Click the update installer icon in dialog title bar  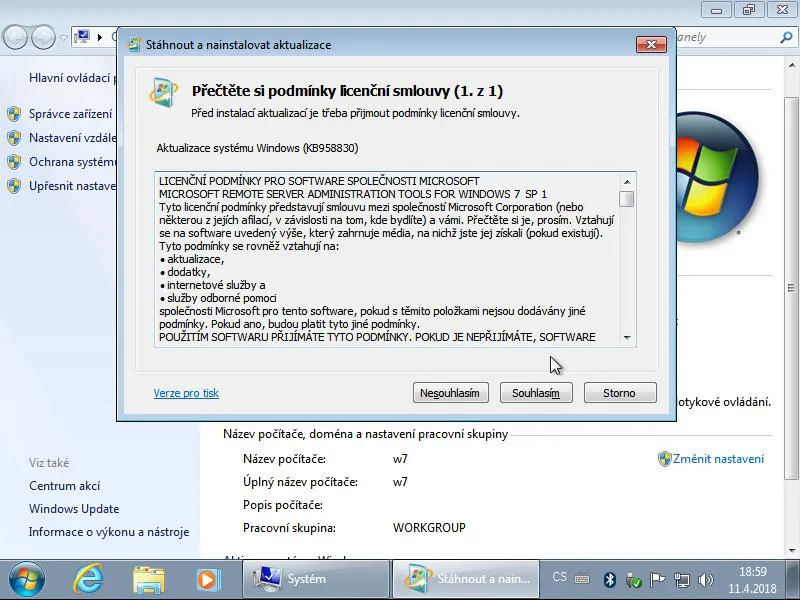point(134,45)
